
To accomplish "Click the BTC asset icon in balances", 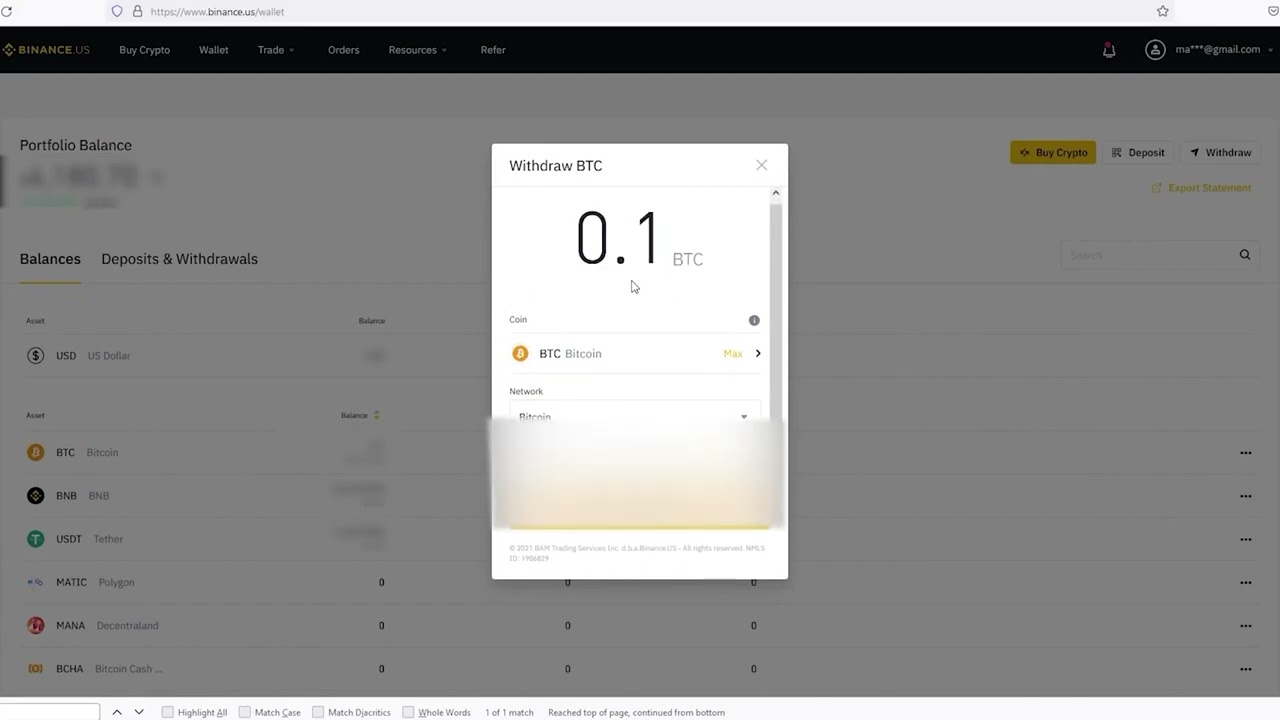I will pos(36,452).
